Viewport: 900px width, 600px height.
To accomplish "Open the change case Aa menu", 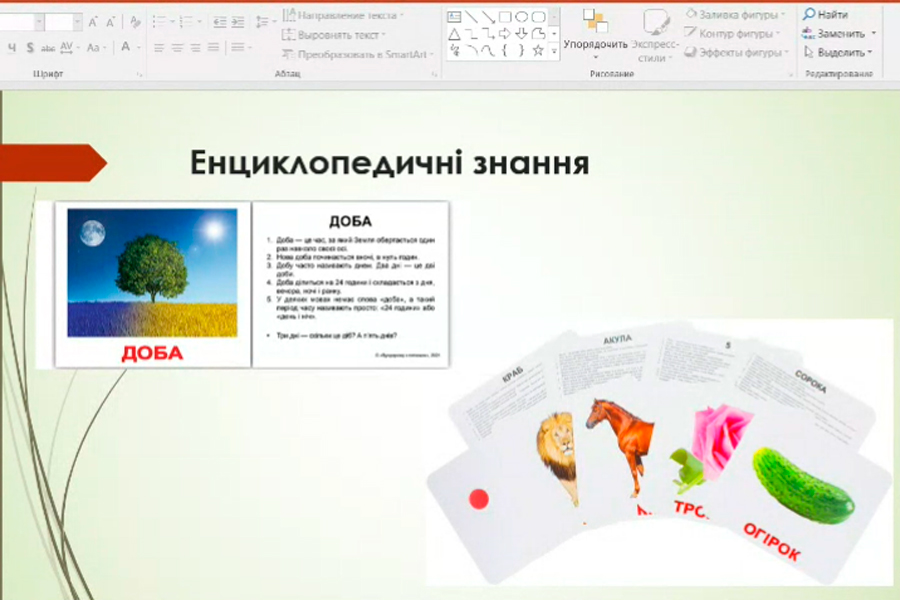I will pos(95,48).
